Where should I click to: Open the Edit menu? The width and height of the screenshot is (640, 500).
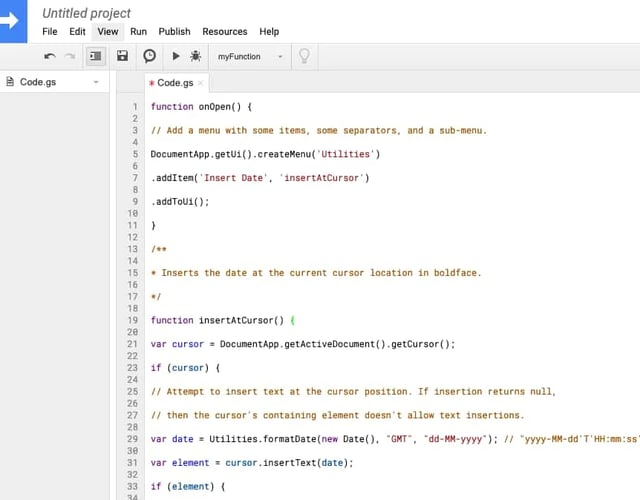pos(77,32)
